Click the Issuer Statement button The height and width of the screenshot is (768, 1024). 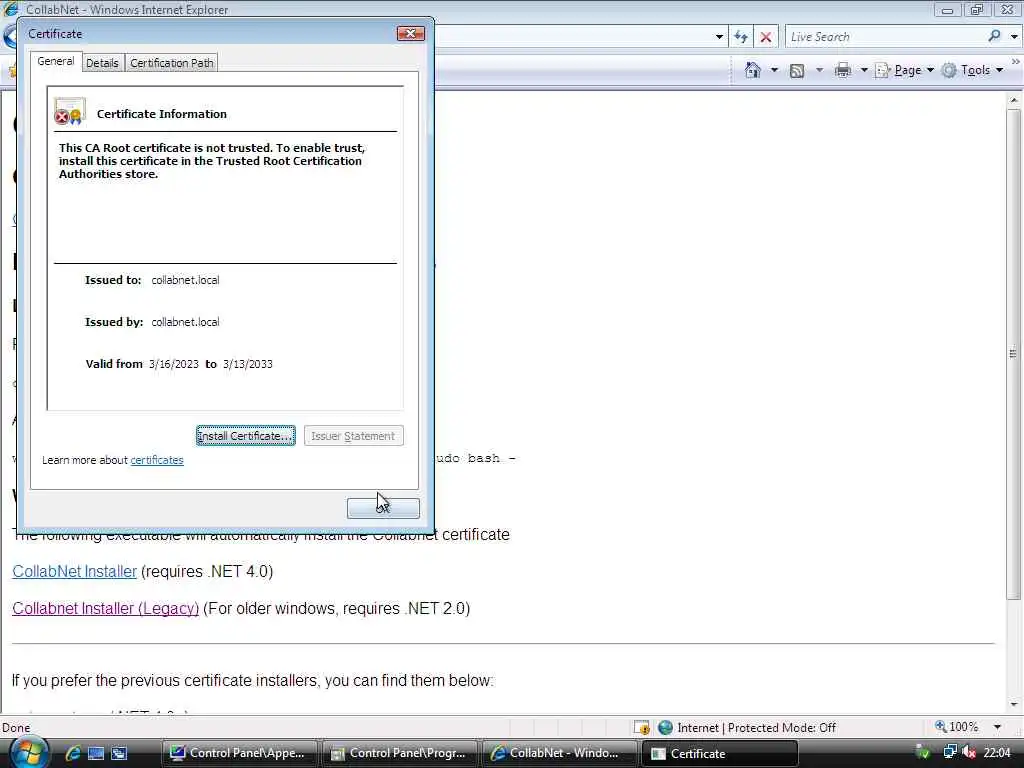(x=353, y=436)
